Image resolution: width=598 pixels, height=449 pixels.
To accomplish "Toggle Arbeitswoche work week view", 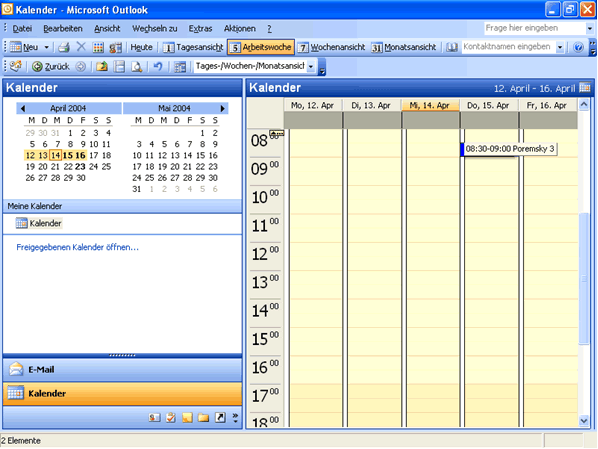I will click(261, 47).
